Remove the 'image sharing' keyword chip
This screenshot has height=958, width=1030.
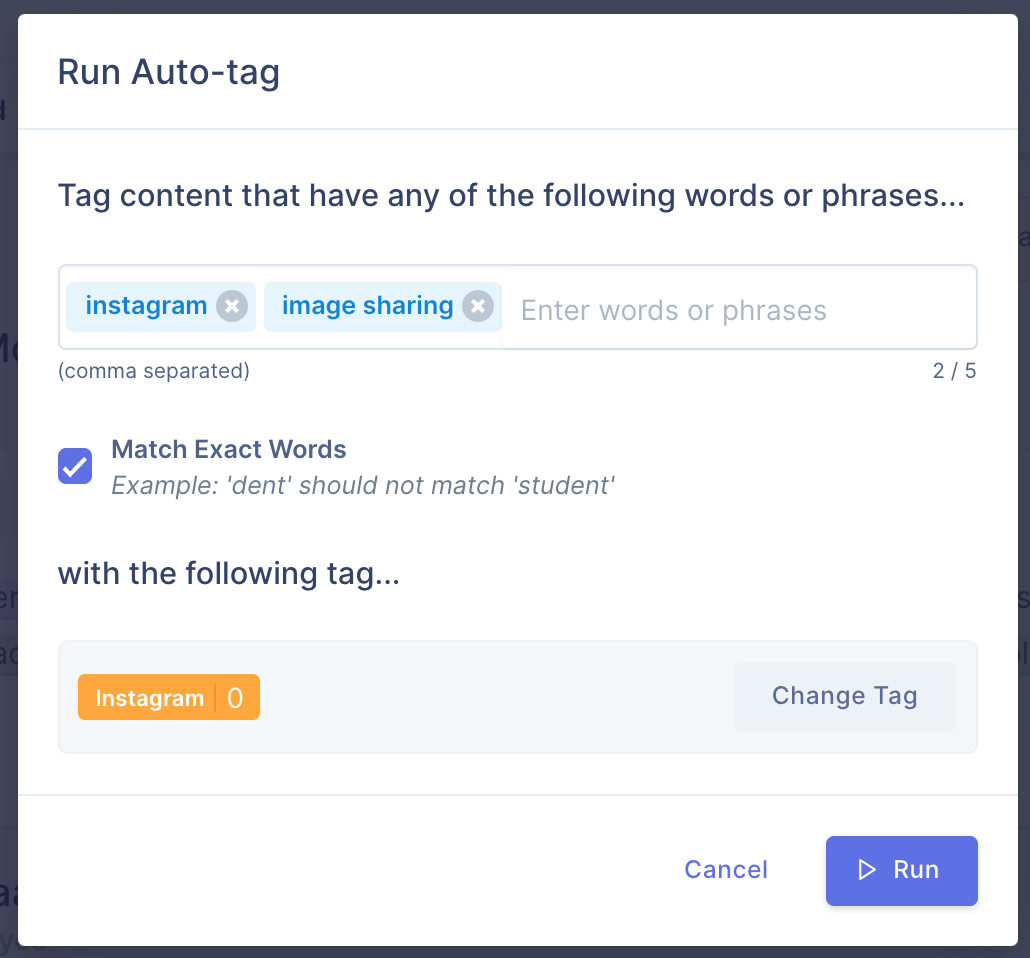[x=478, y=306]
